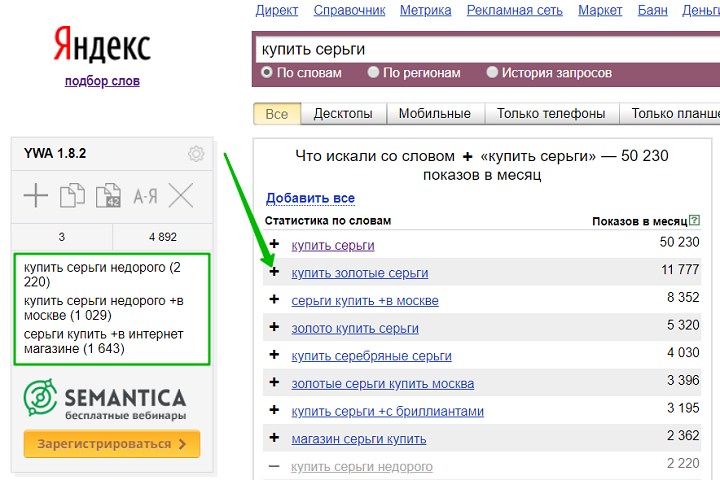The image size is (720, 480).
Task: Open 'Маркет' top navigation link
Action: point(600,10)
